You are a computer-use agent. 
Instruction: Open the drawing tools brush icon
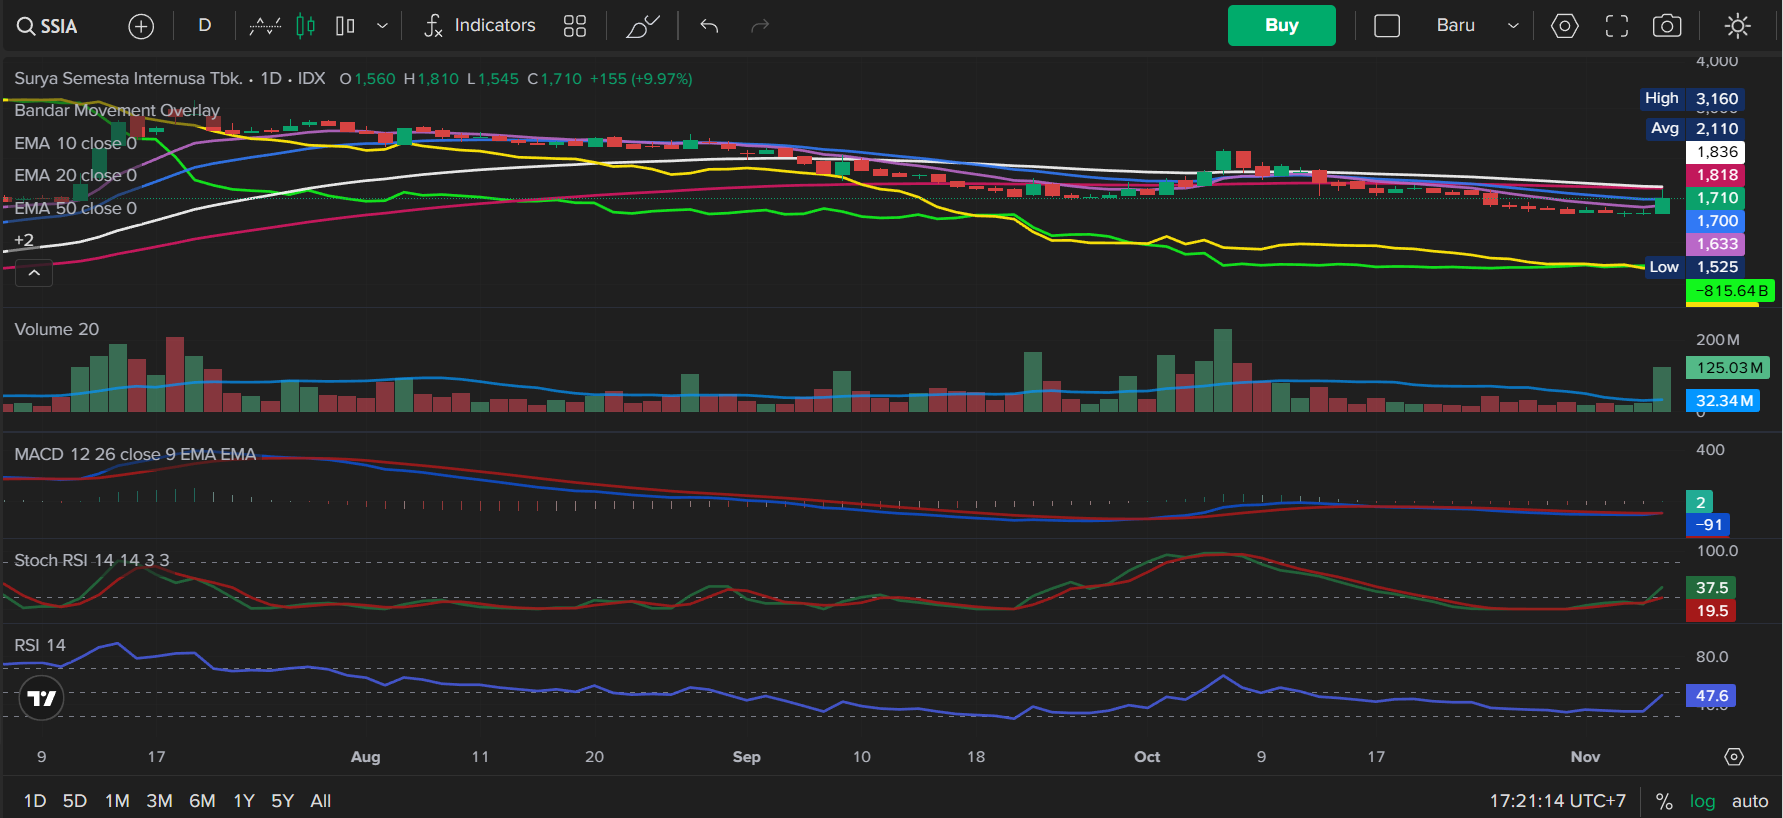click(x=642, y=26)
